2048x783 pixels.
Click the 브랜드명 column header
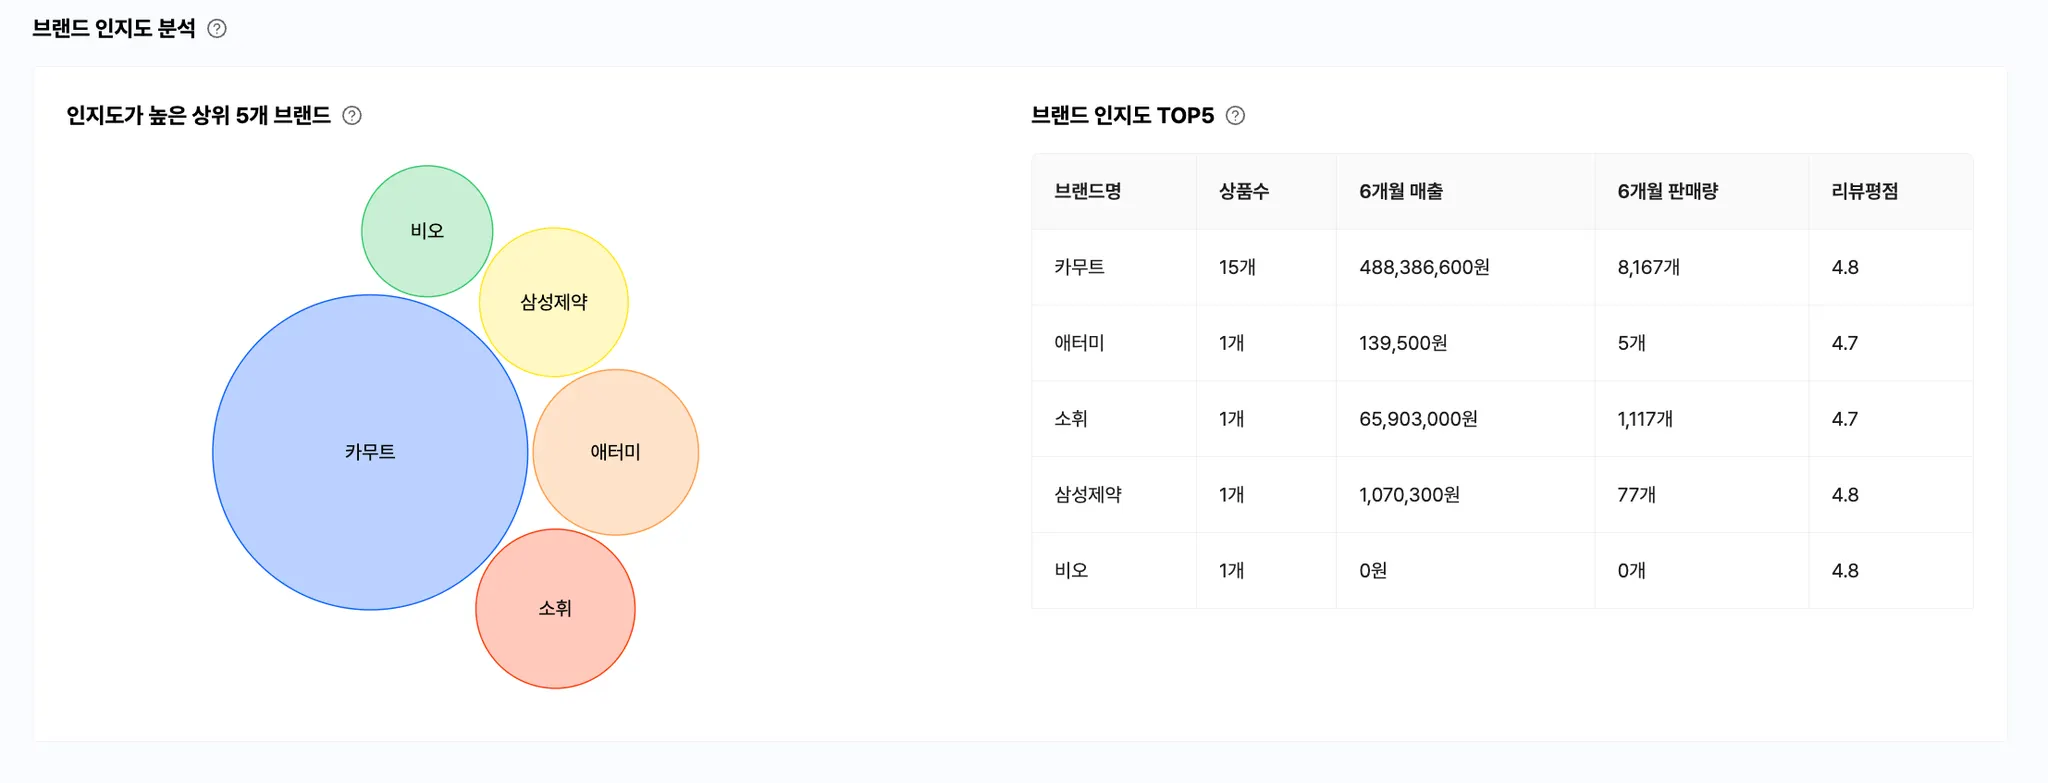click(1088, 191)
